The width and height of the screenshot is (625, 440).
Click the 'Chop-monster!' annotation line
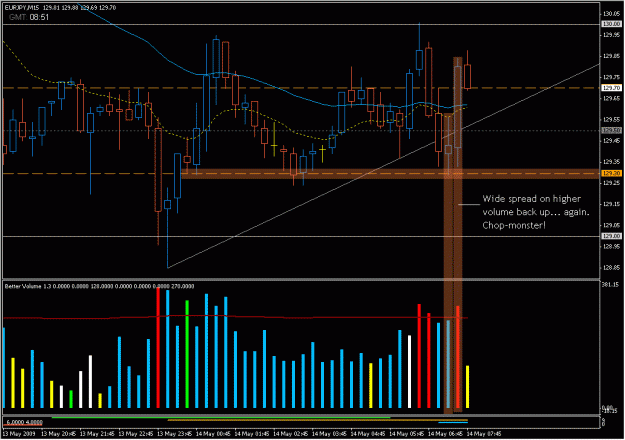tap(514, 225)
